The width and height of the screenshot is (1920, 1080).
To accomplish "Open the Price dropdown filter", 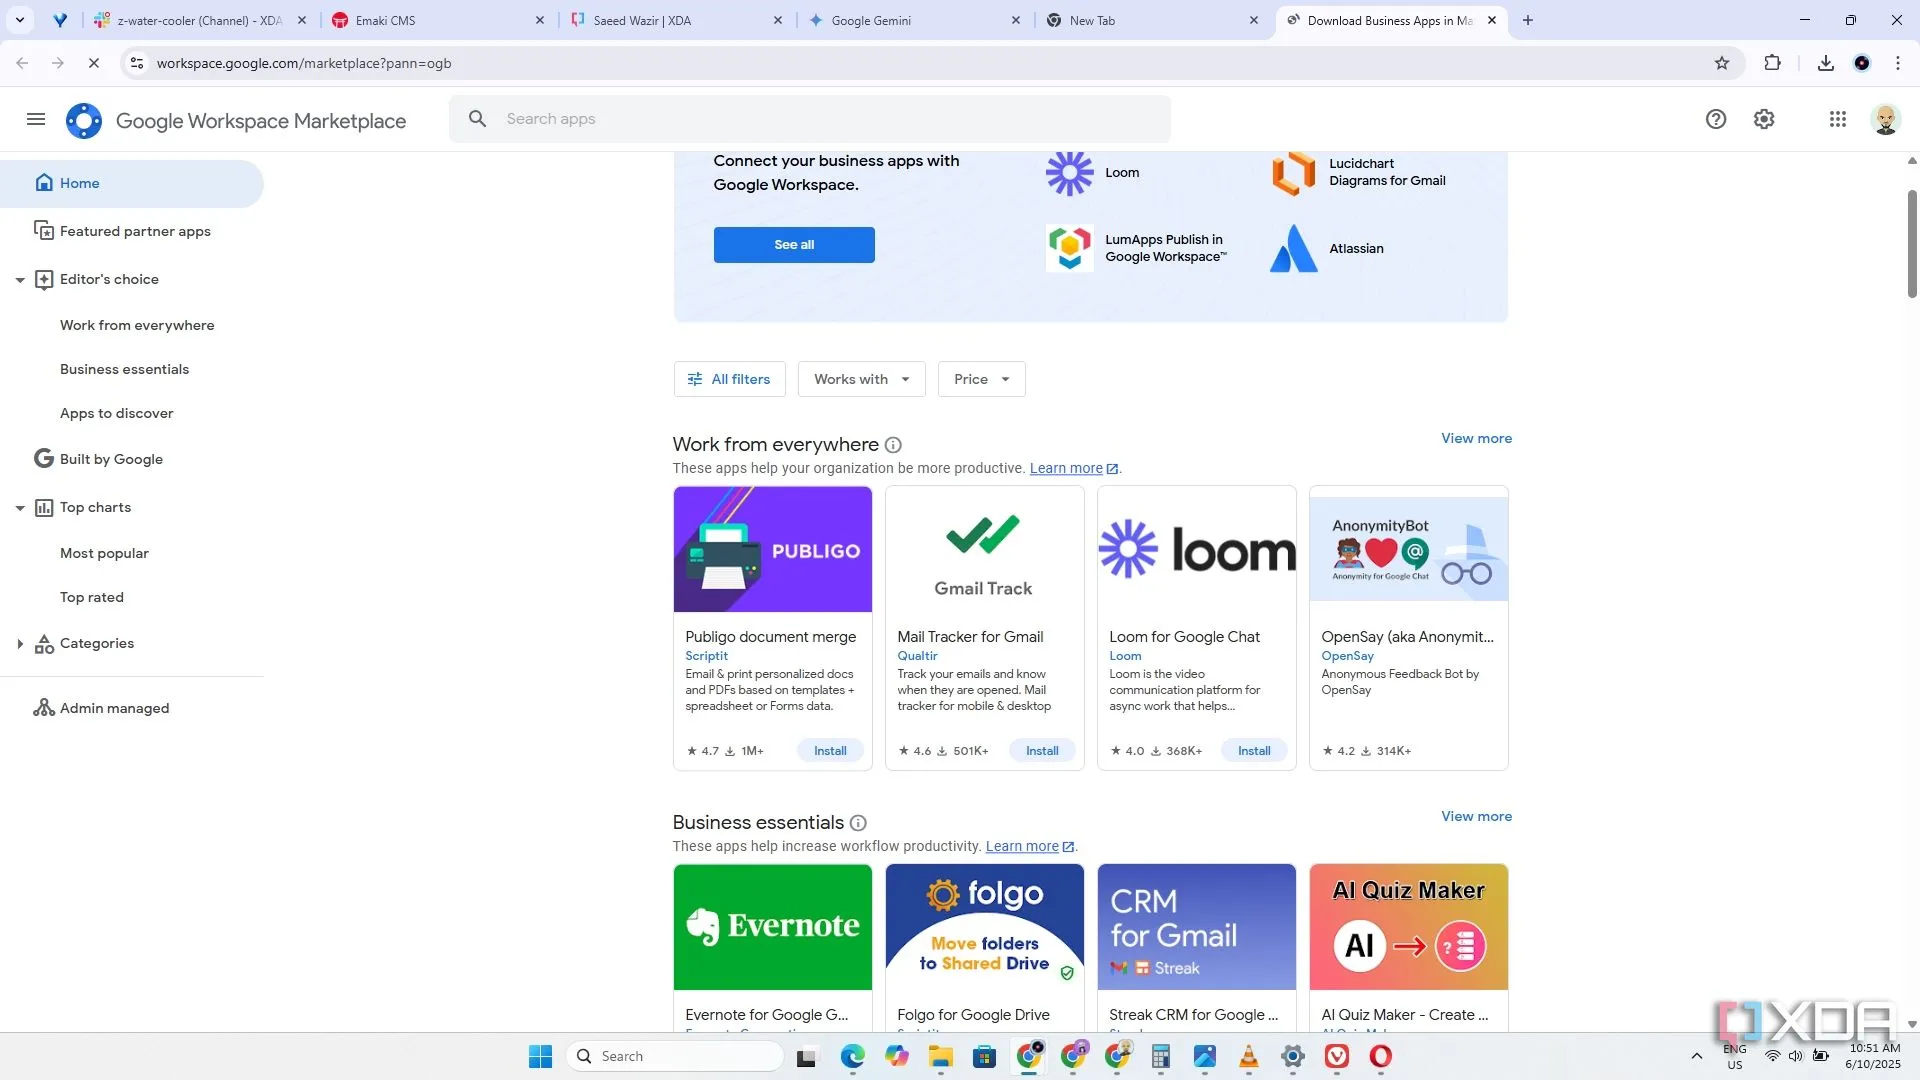I will tap(981, 379).
